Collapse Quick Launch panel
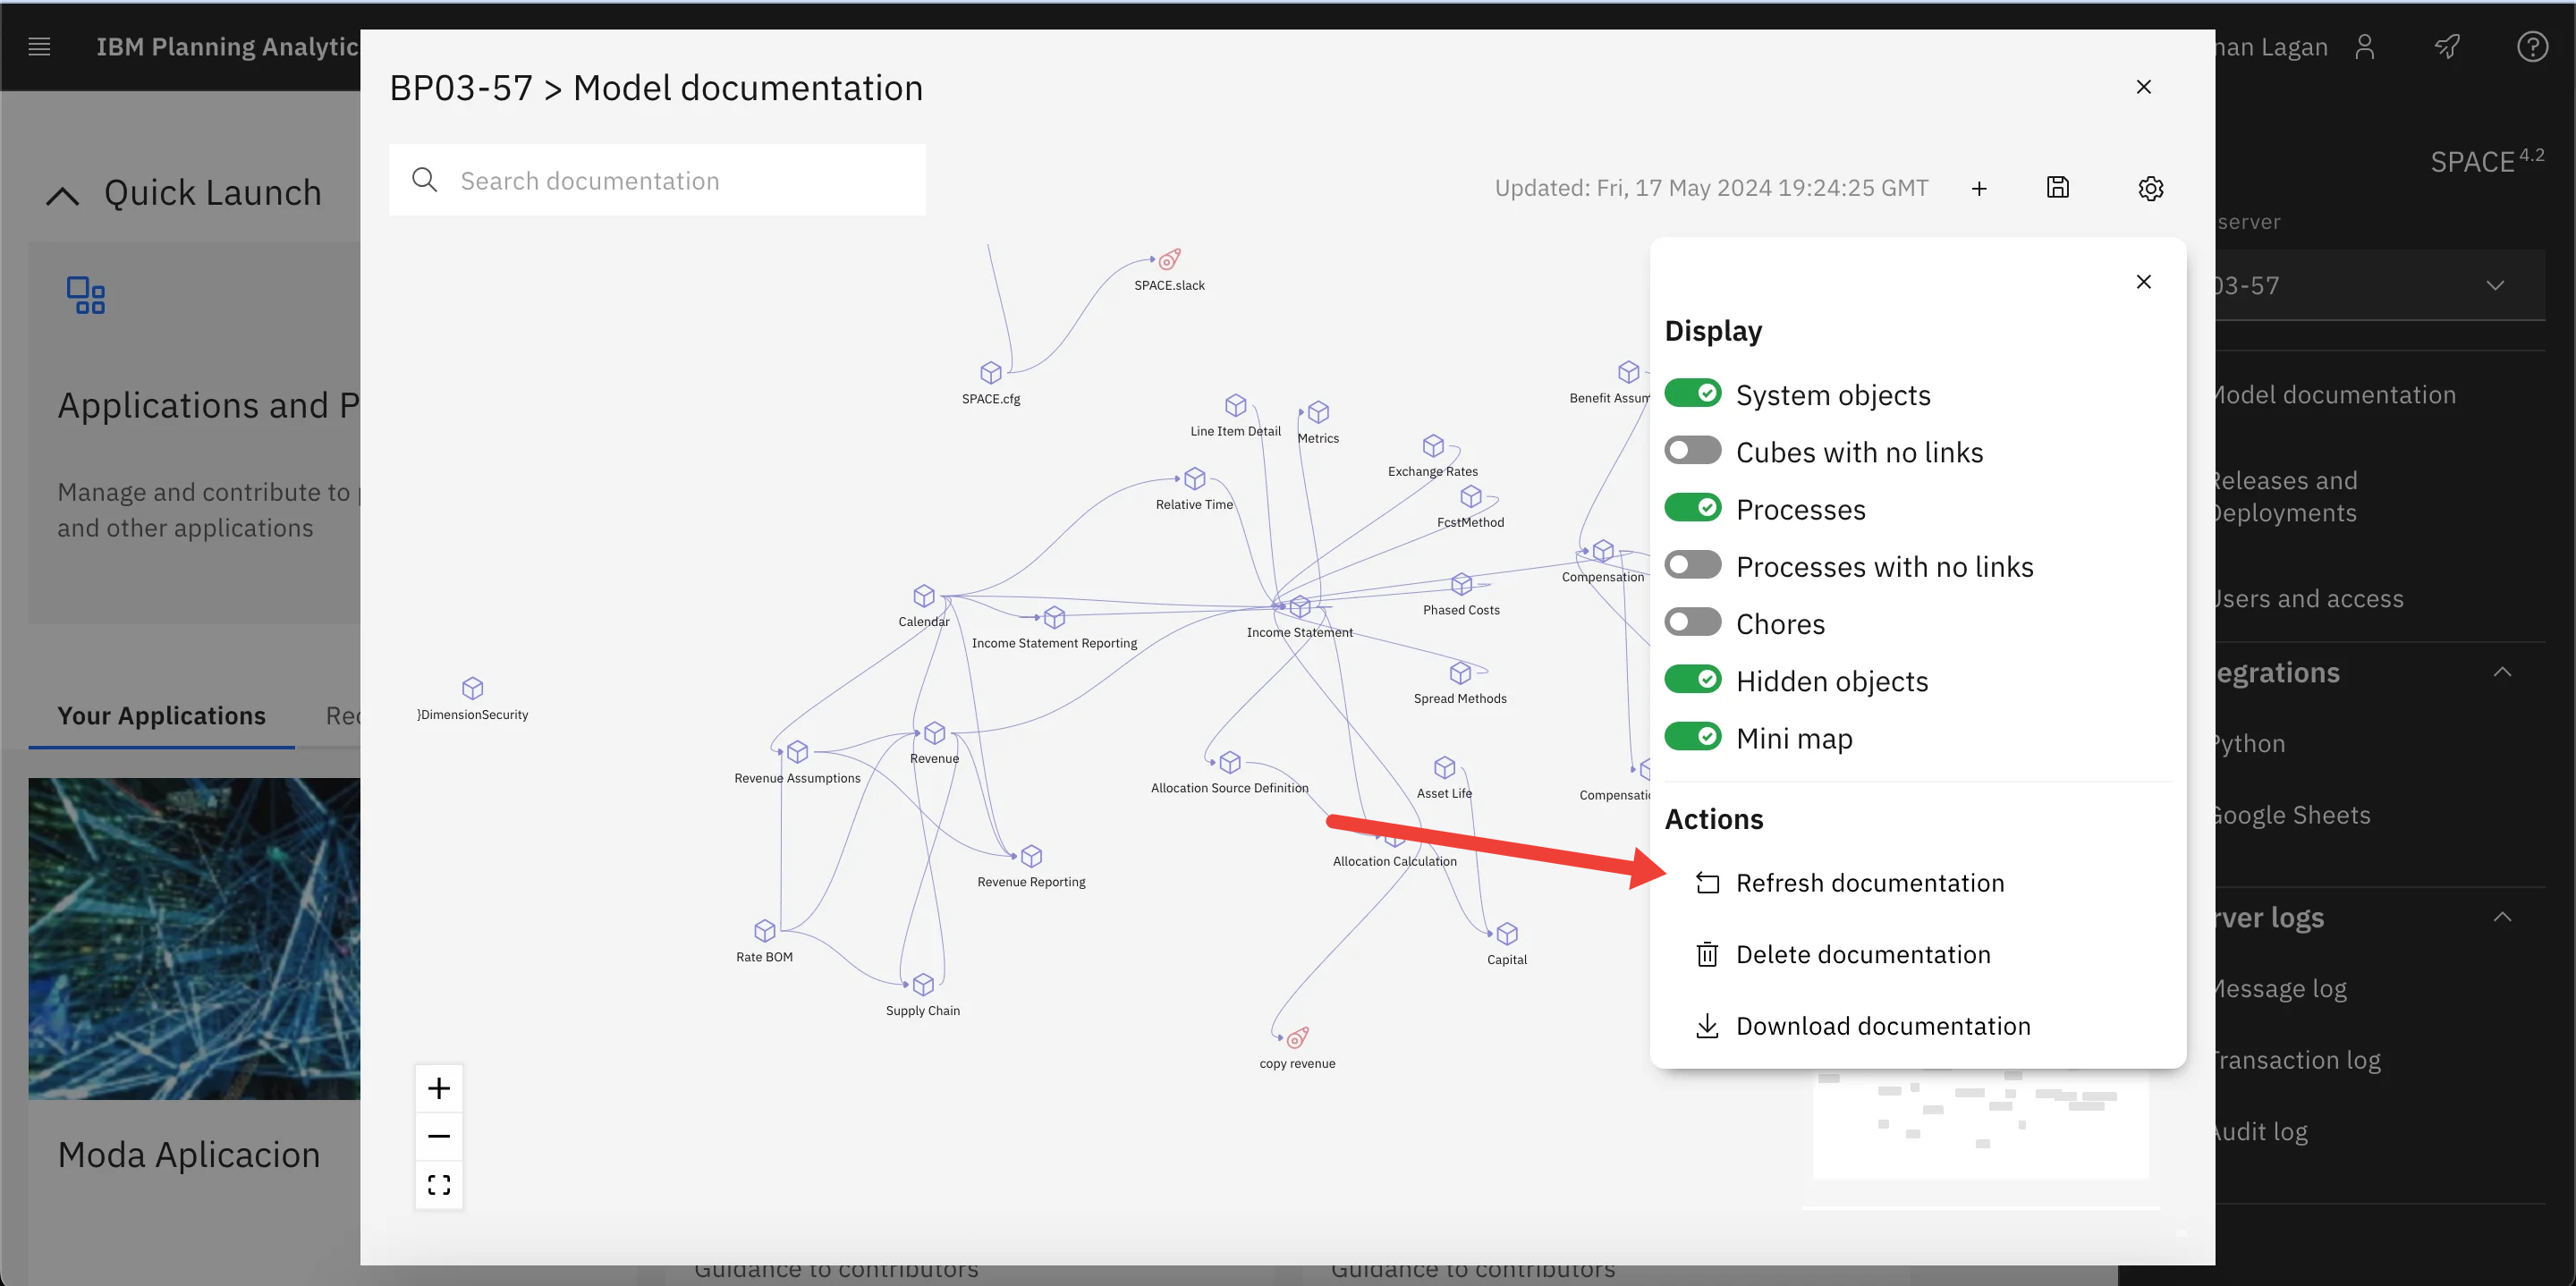The width and height of the screenshot is (2576, 1286). click(61, 192)
